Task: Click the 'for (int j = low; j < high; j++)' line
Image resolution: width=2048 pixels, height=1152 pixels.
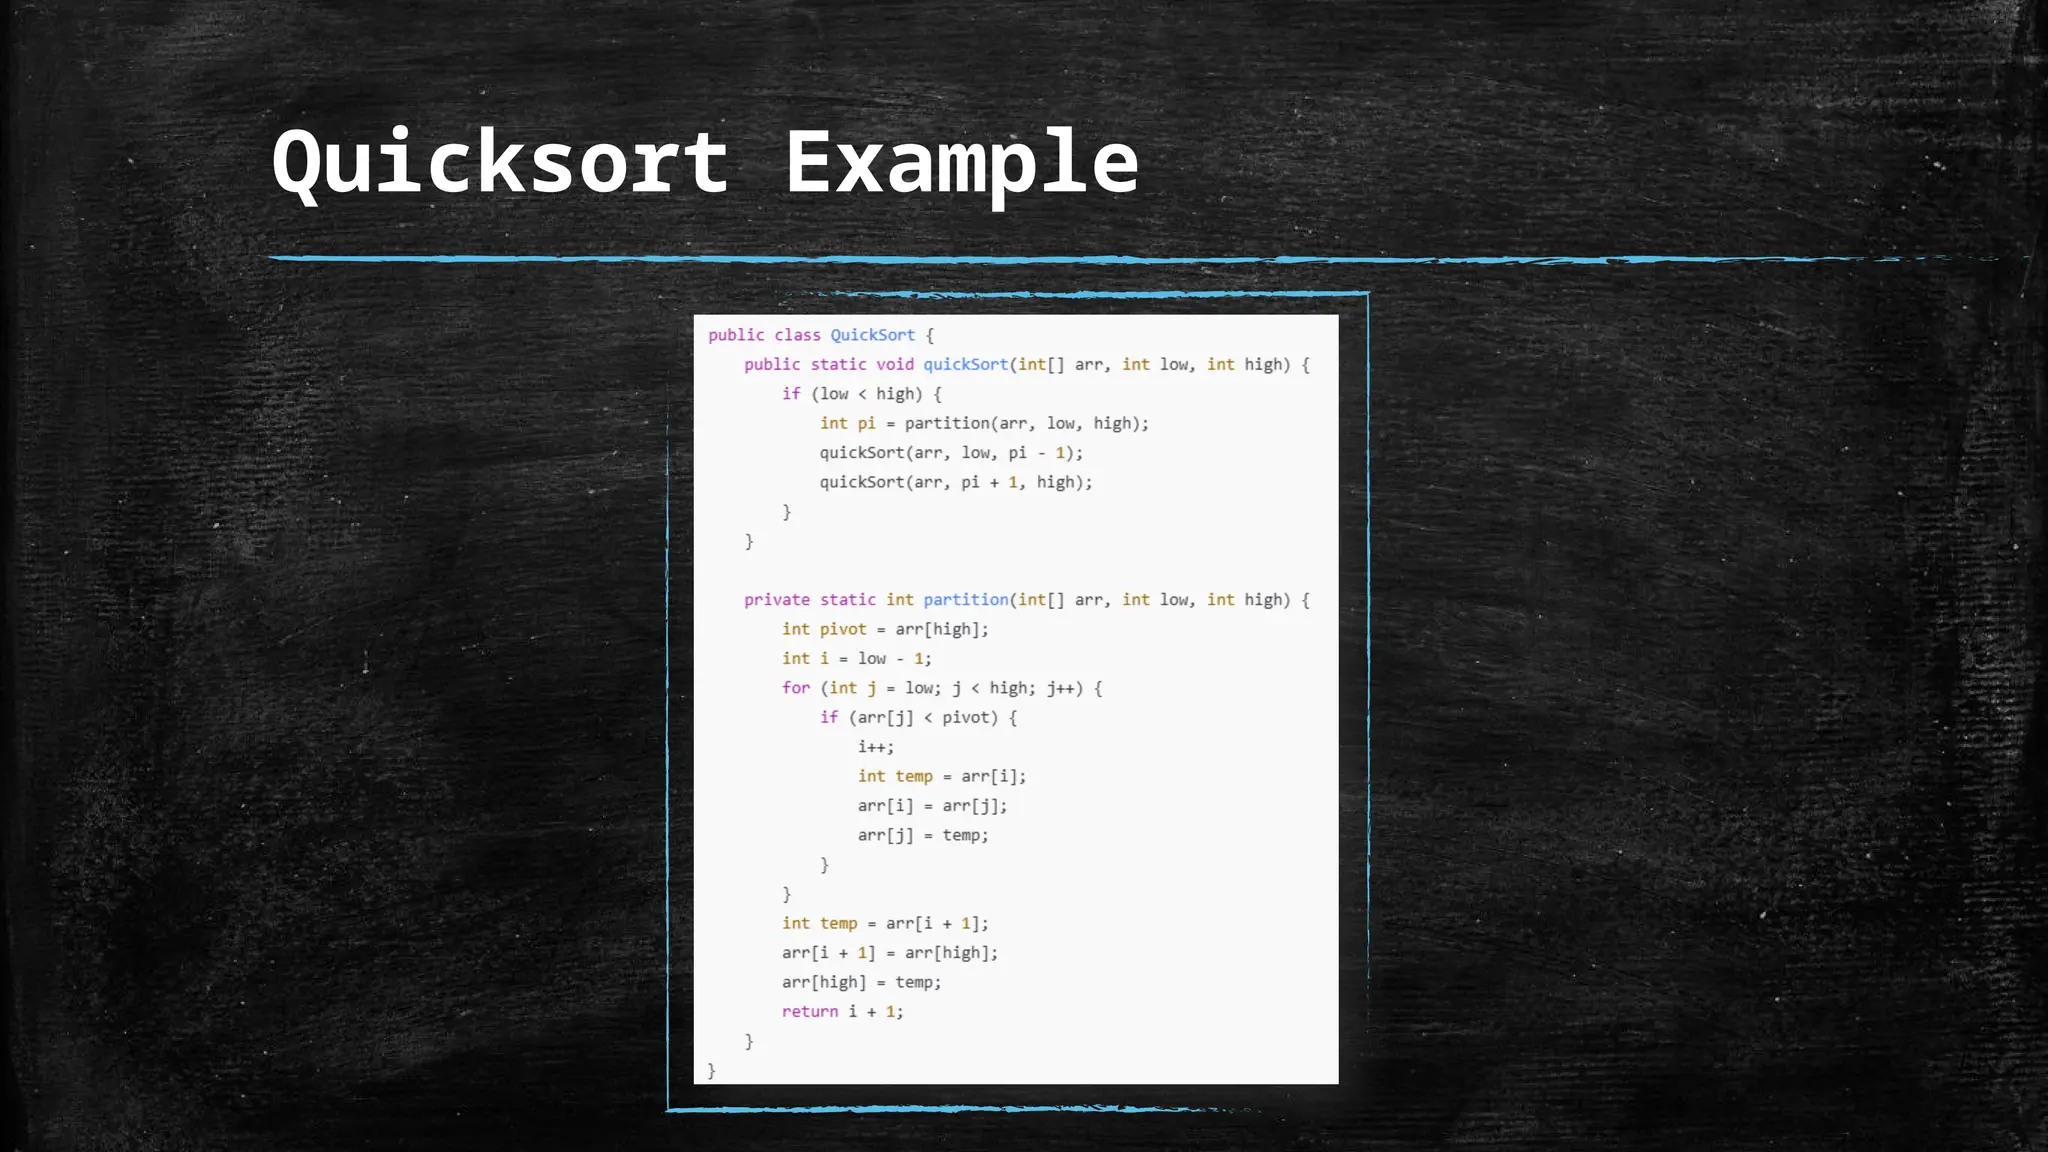Action: click(942, 688)
